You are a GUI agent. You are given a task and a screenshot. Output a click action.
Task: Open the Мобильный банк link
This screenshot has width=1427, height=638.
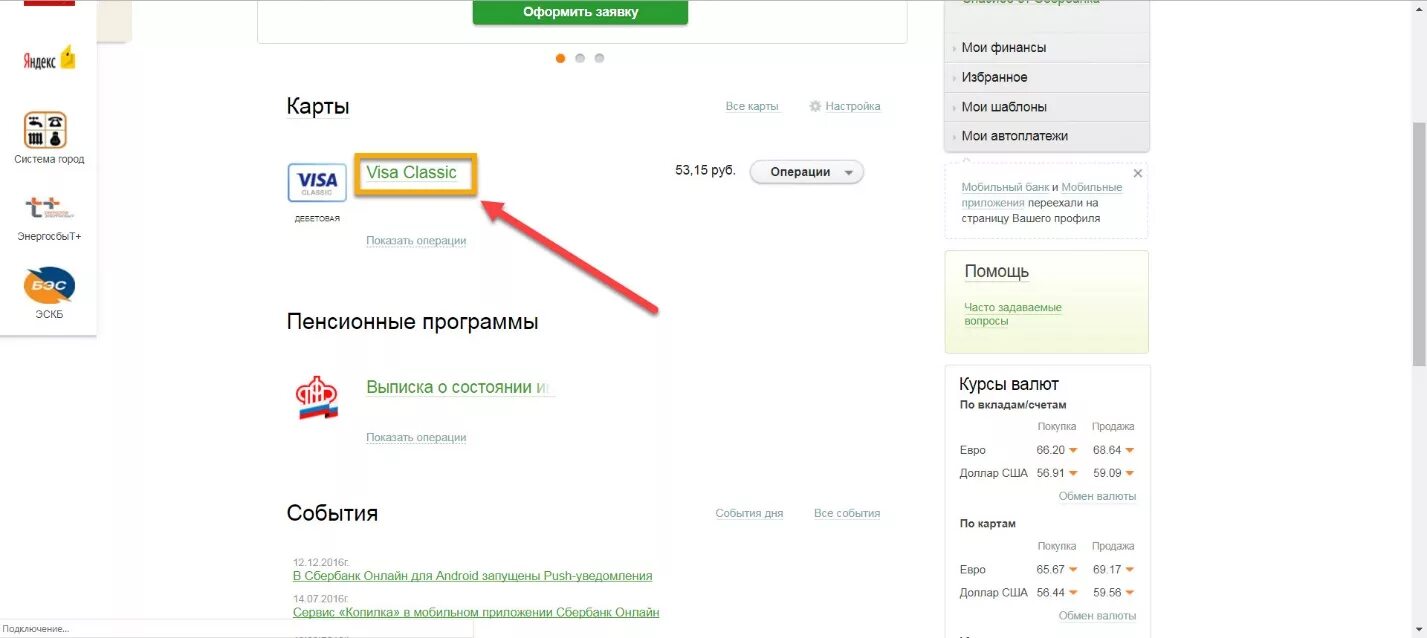click(1005, 187)
